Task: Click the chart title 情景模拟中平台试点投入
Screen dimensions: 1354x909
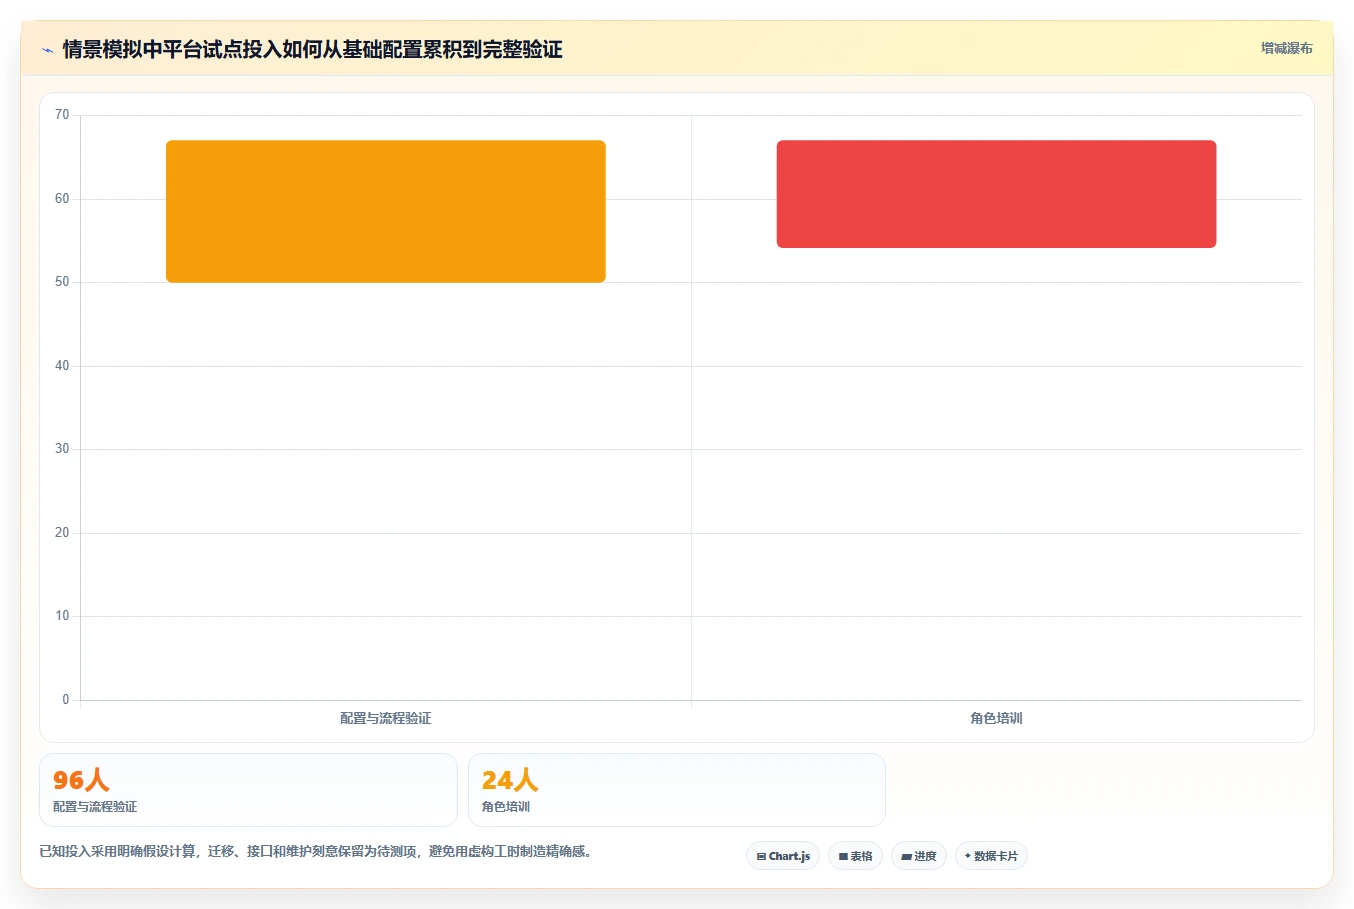Action: [312, 49]
